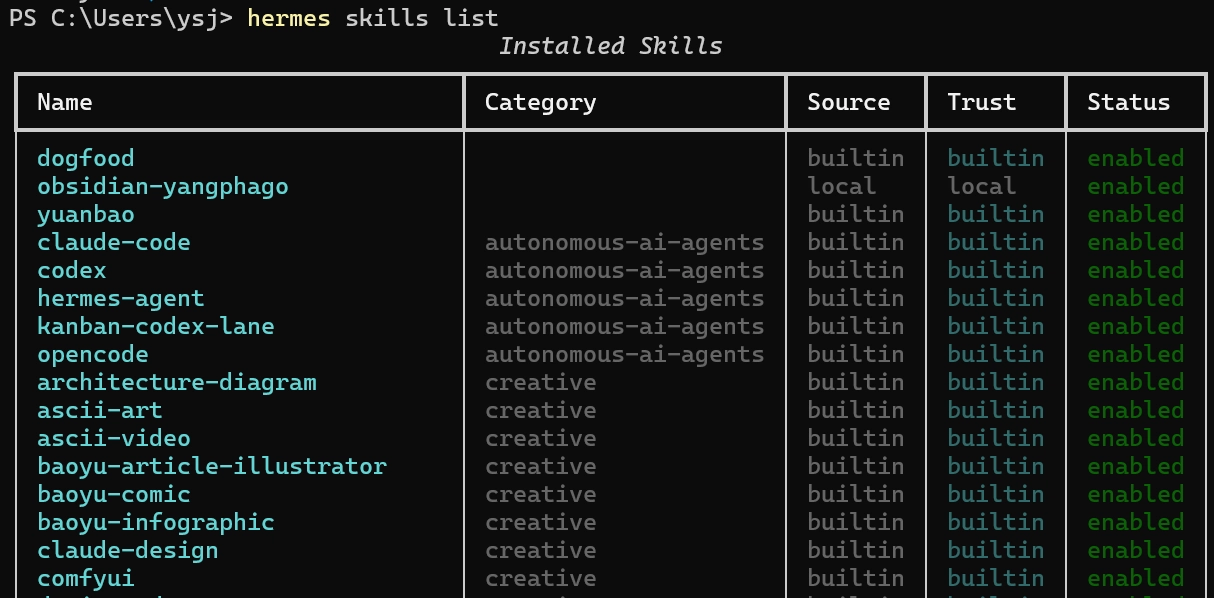
Task: Select the yuanbao skill name
Action: (x=86, y=214)
